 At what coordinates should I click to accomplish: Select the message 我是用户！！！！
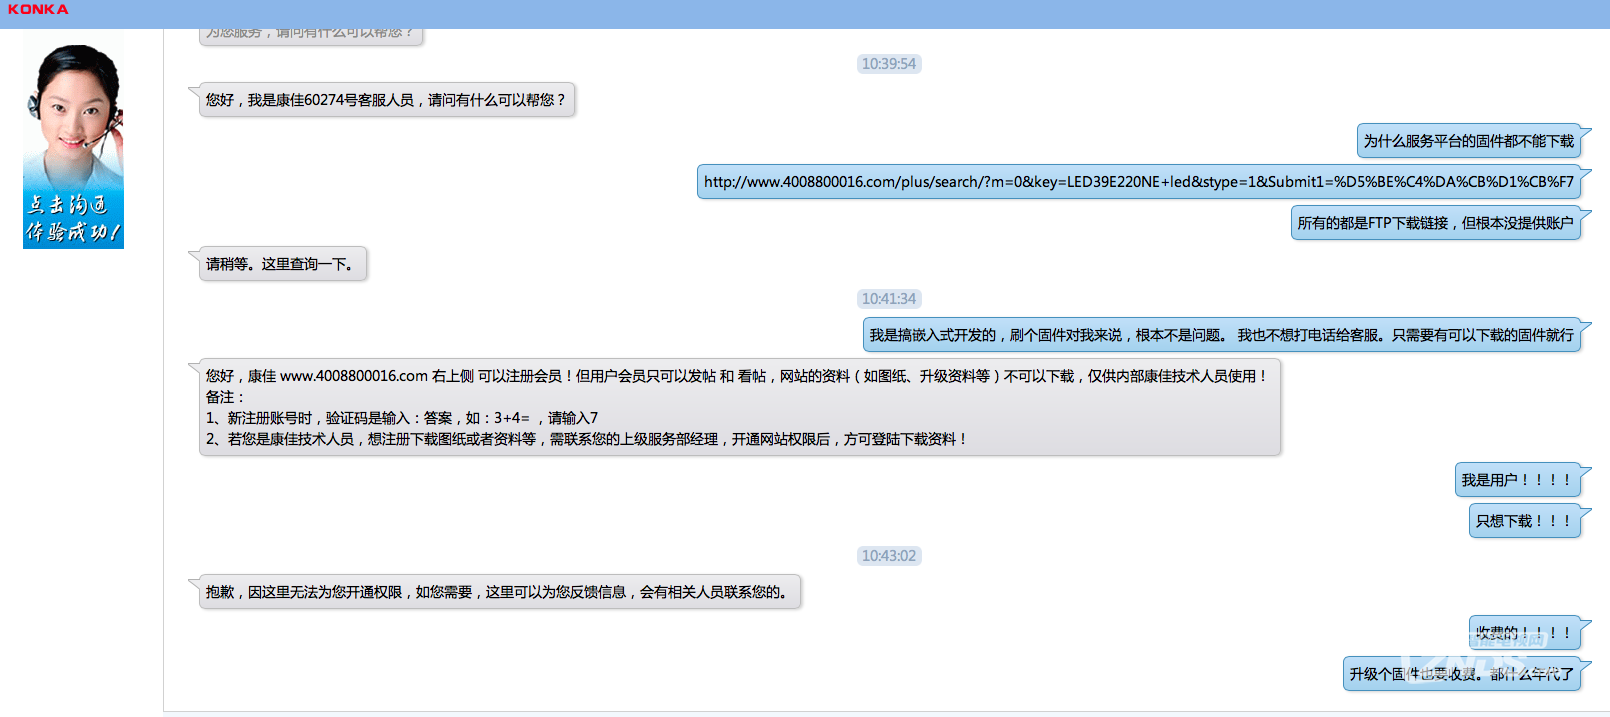pyautogui.click(x=1517, y=480)
